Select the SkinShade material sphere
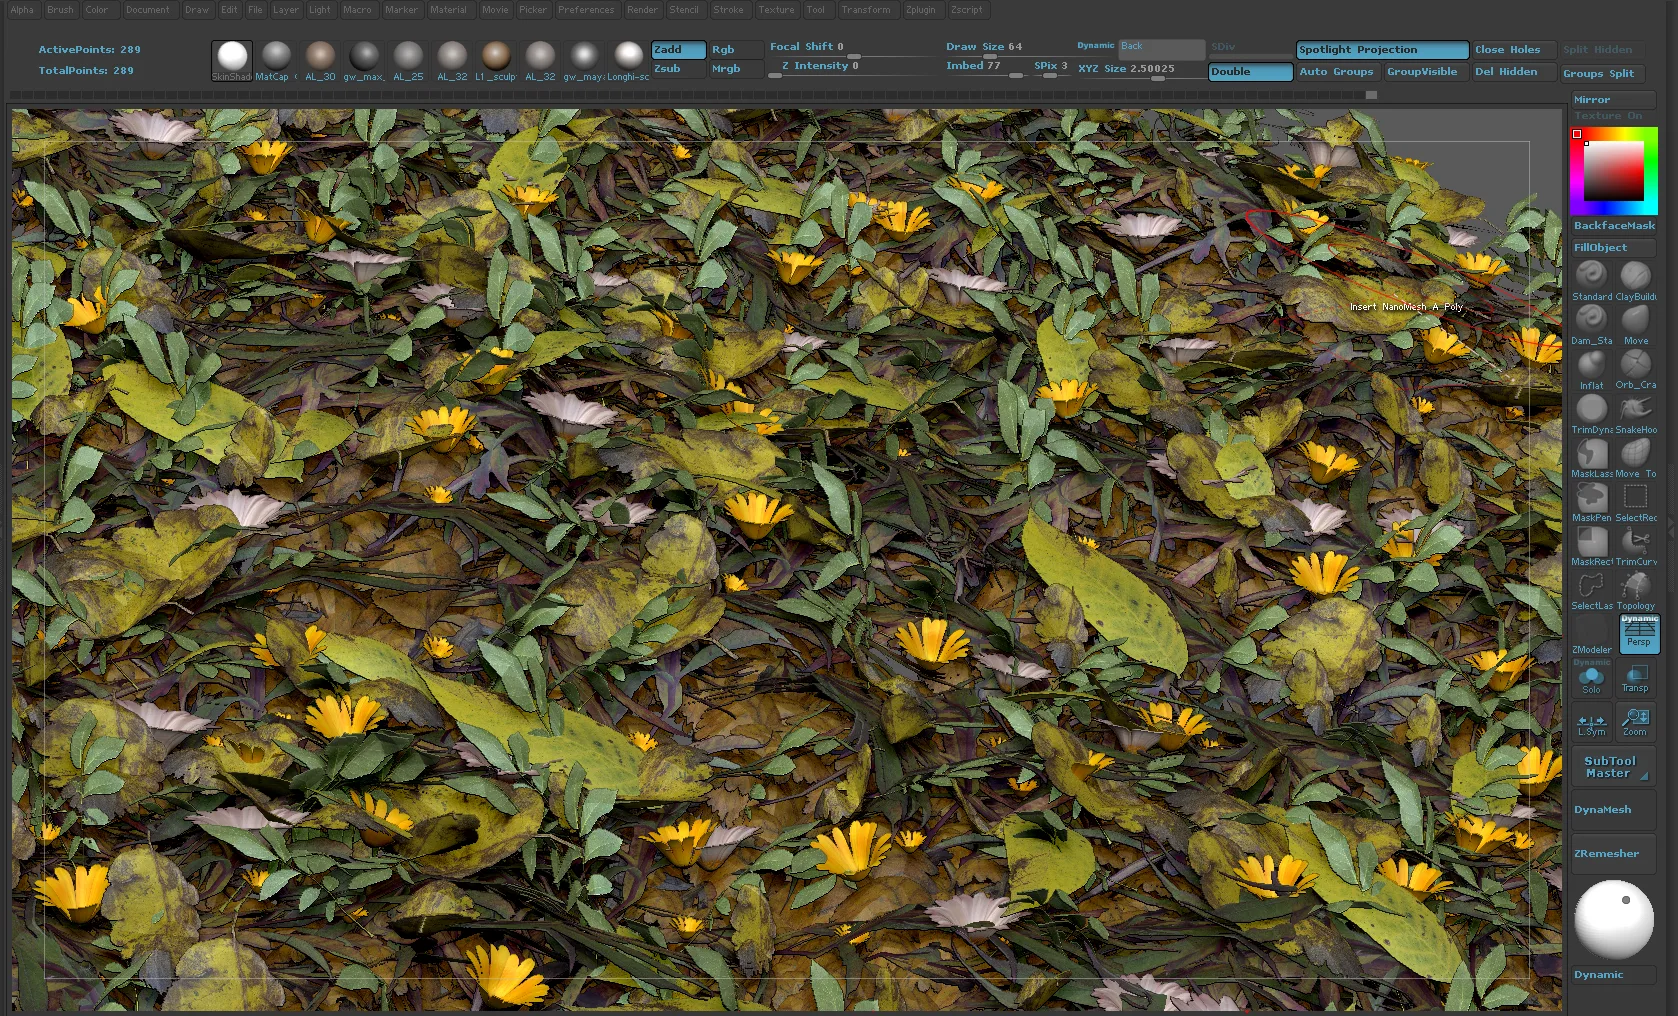This screenshot has width=1678, height=1016. (x=231, y=55)
